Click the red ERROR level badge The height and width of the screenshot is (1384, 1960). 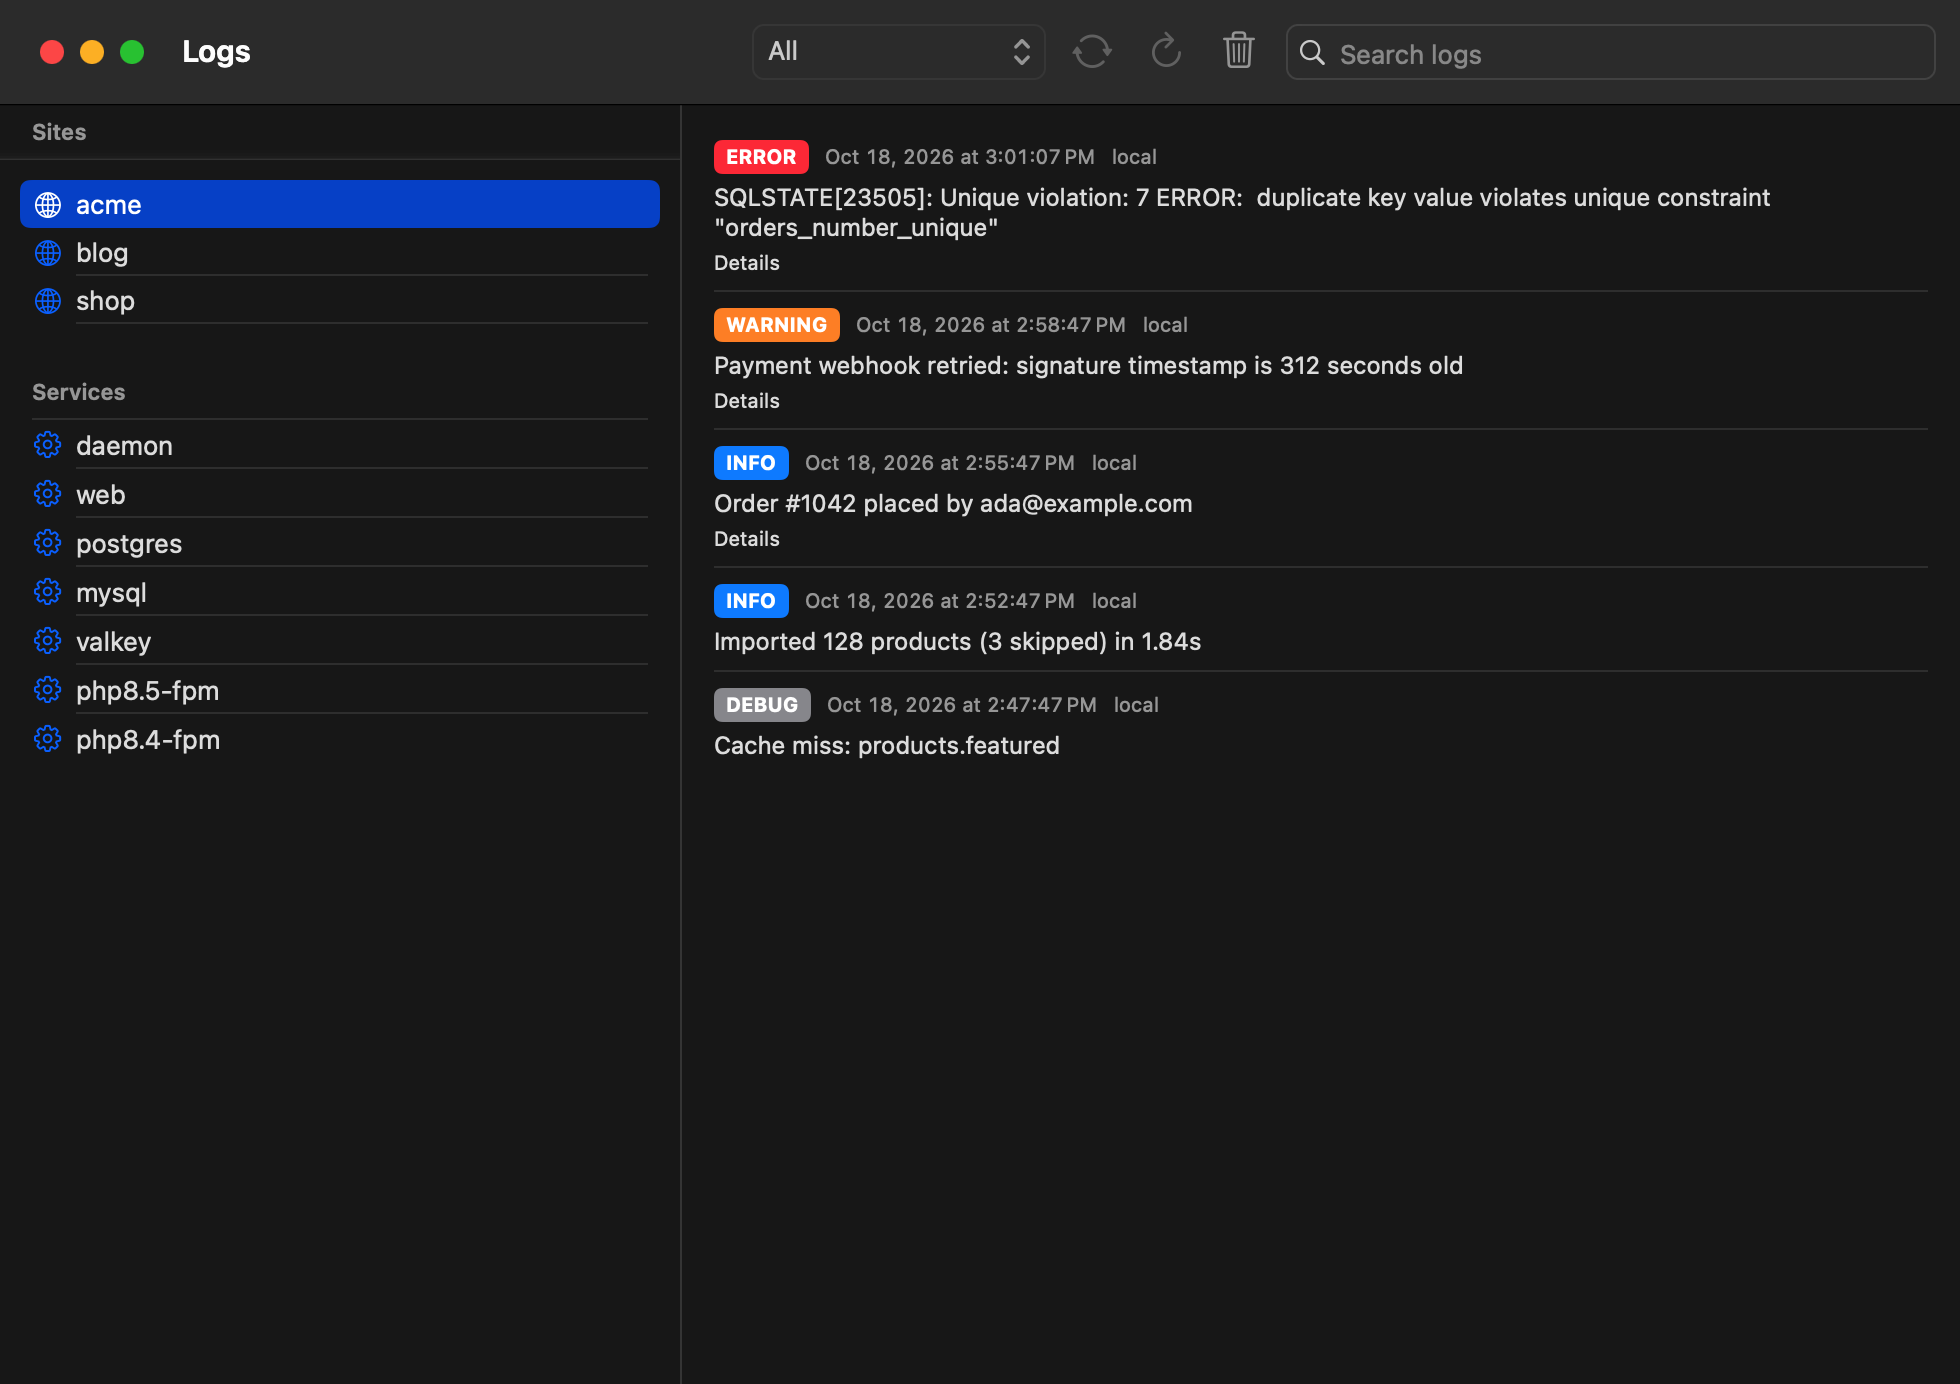pos(761,157)
